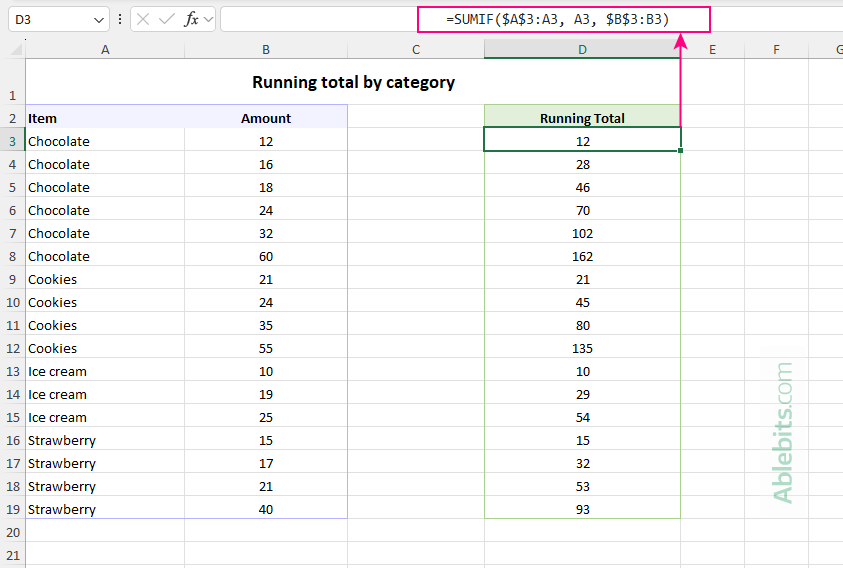Click the Name Box showing D3
This screenshot has width=843, height=568.
[x=59, y=20]
